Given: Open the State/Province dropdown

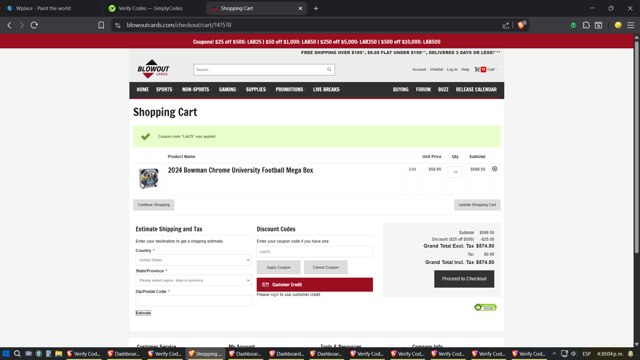Looking at the screenshot, I should tap(193, 280).
